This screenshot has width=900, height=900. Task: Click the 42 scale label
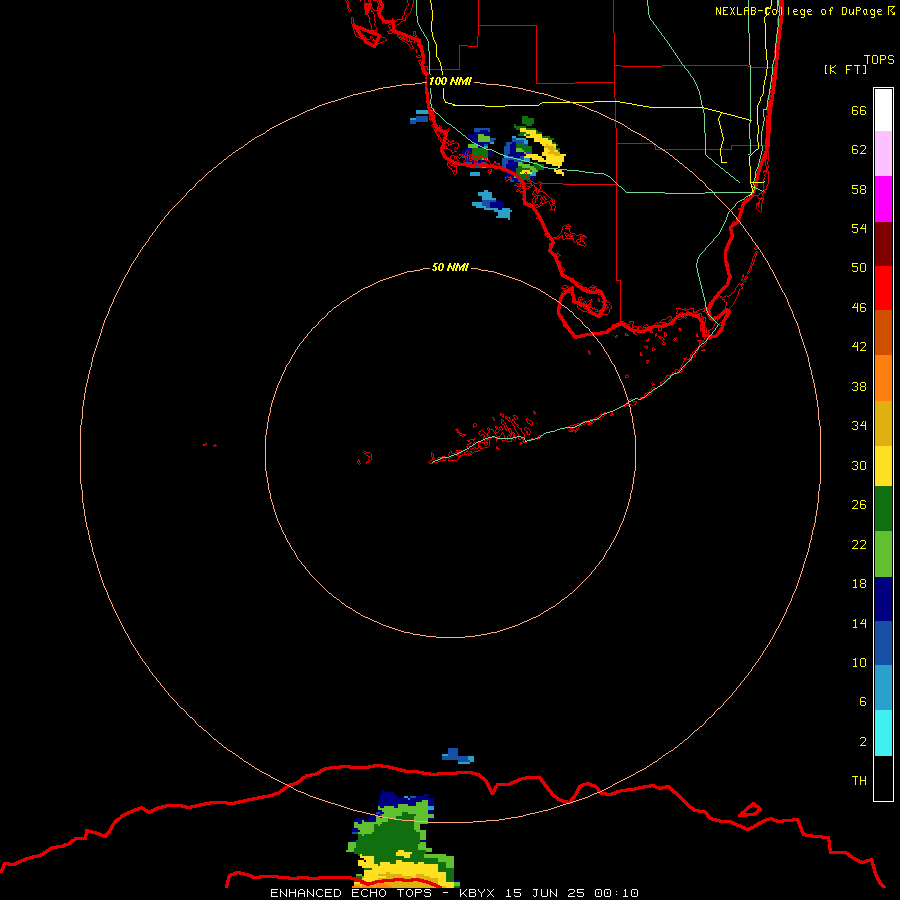tap(859, 347)
